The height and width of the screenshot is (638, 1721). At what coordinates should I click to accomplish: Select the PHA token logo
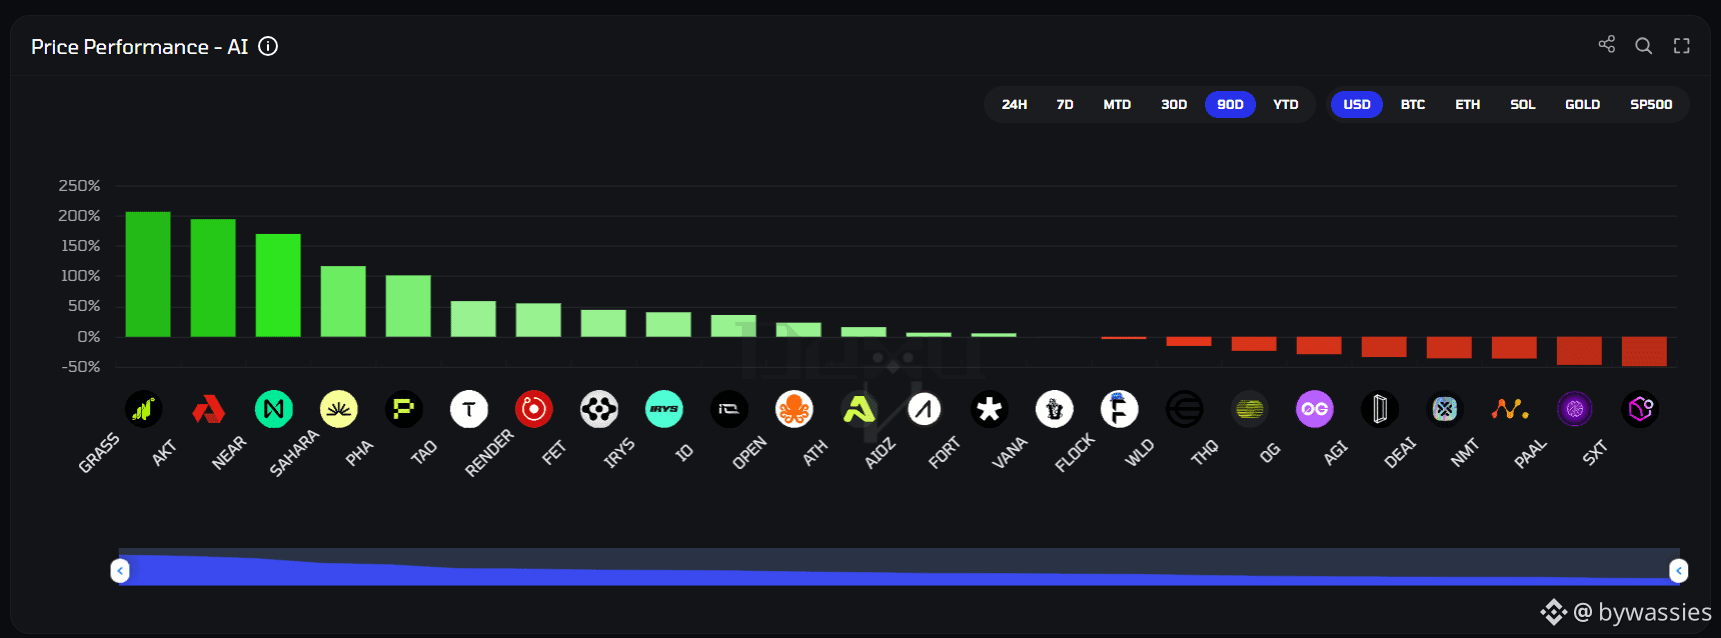coord(404,409)
